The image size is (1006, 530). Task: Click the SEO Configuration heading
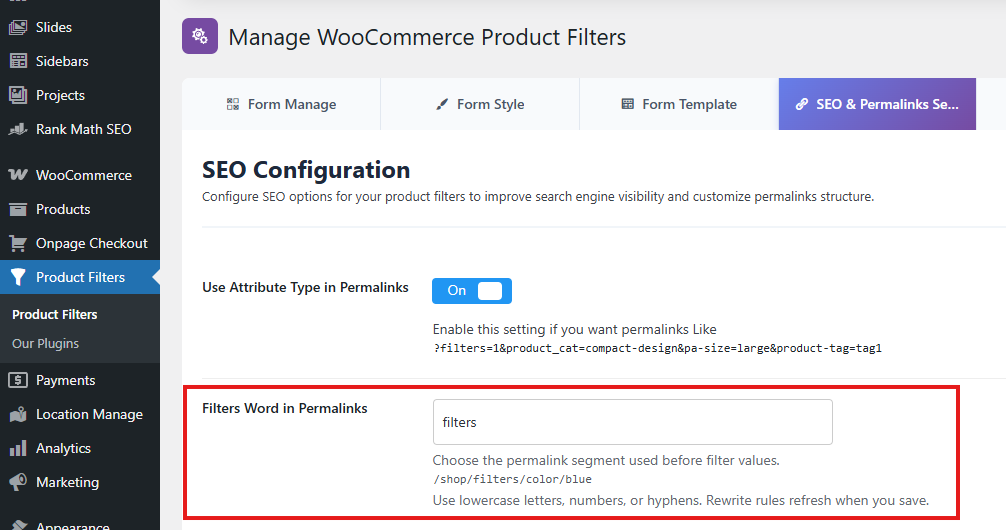click(x=306, y=170)
